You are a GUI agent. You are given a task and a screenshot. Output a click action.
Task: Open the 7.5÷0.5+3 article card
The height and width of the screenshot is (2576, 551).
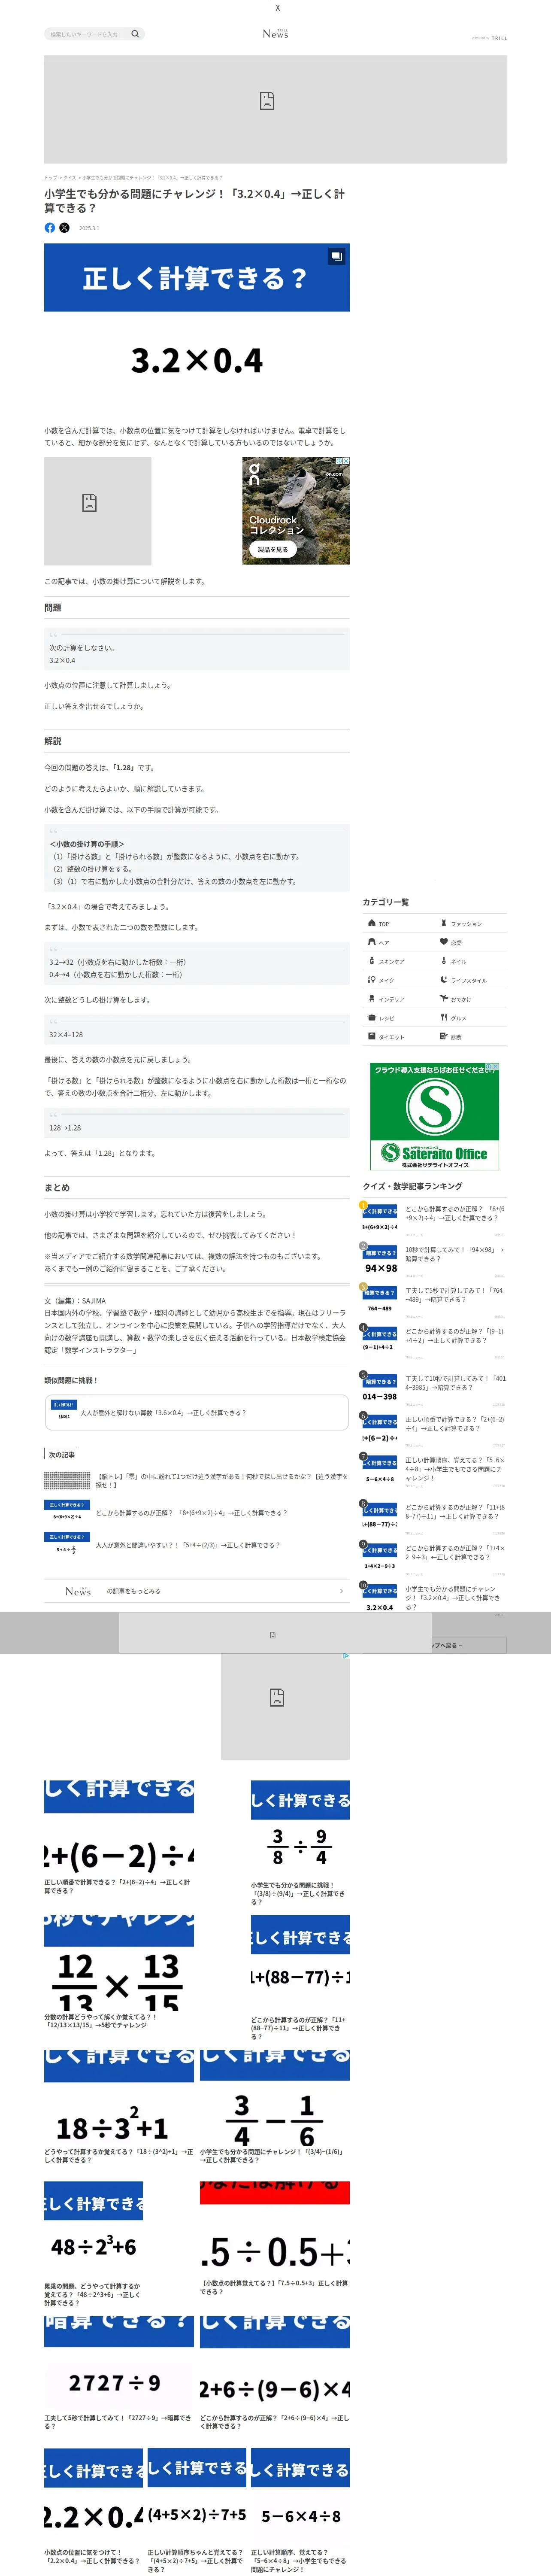pyautogui.click(x=275, y=2239)
